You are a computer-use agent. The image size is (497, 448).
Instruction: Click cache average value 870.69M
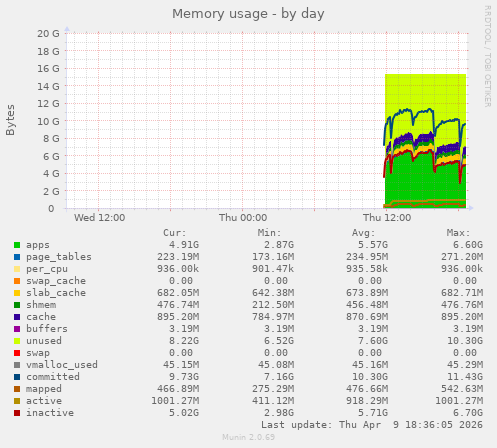pos(367,317)
